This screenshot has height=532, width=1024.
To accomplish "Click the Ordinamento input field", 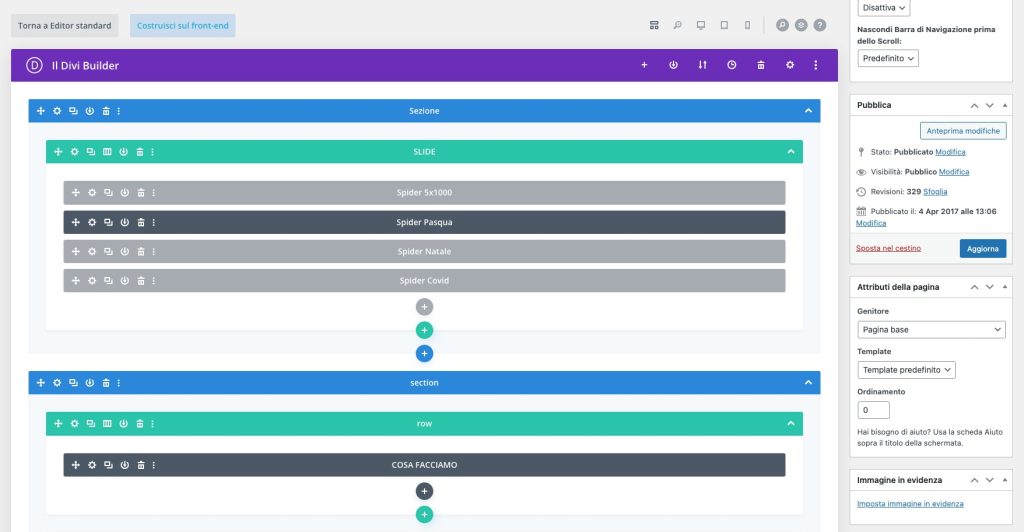I will tap(873, 410).
